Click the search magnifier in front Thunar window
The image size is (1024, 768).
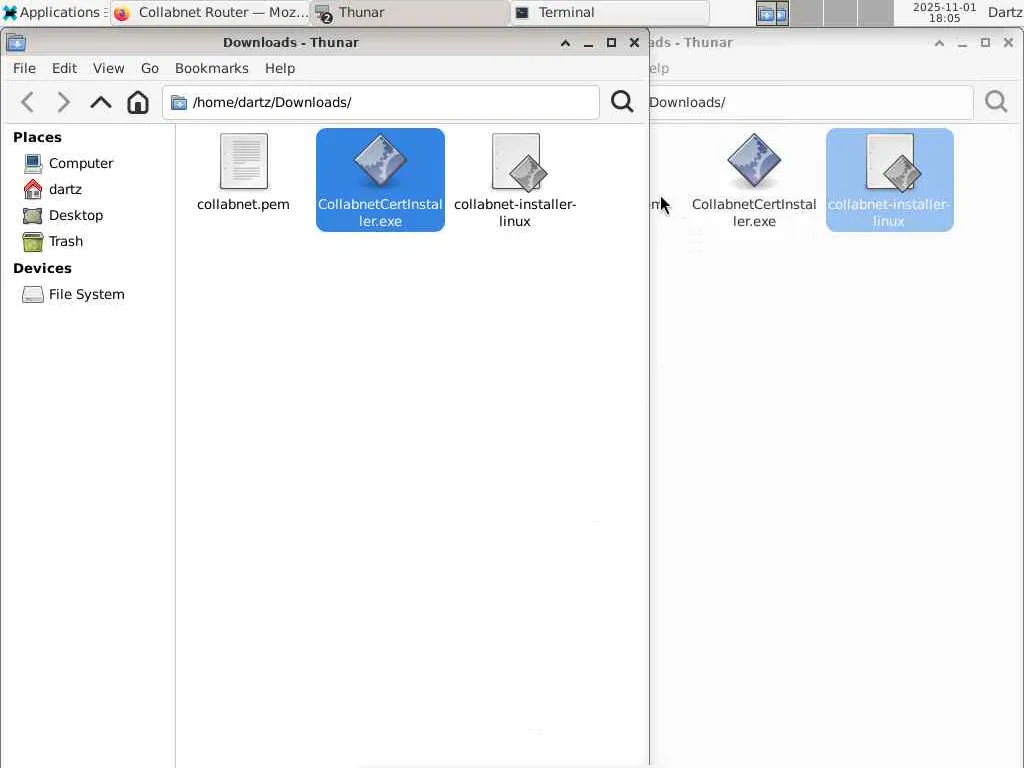[x=622, y=101]
